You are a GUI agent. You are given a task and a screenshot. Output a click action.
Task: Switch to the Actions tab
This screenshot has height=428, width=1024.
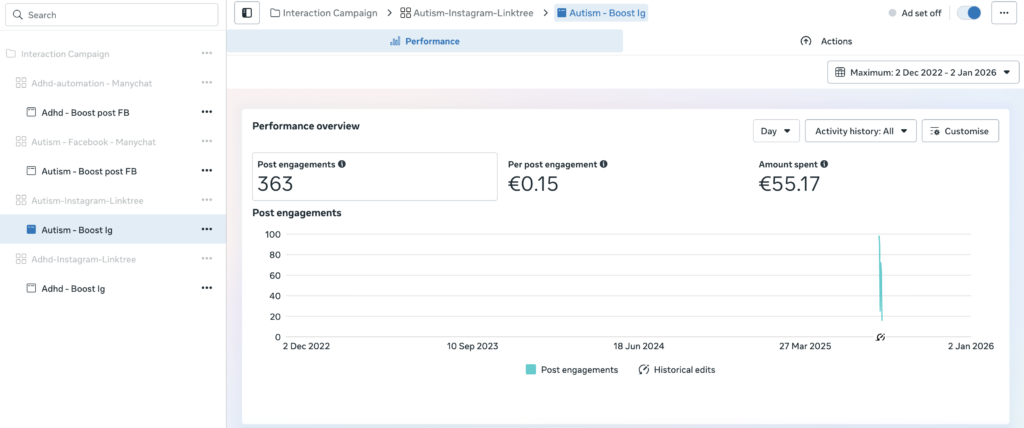825,41
